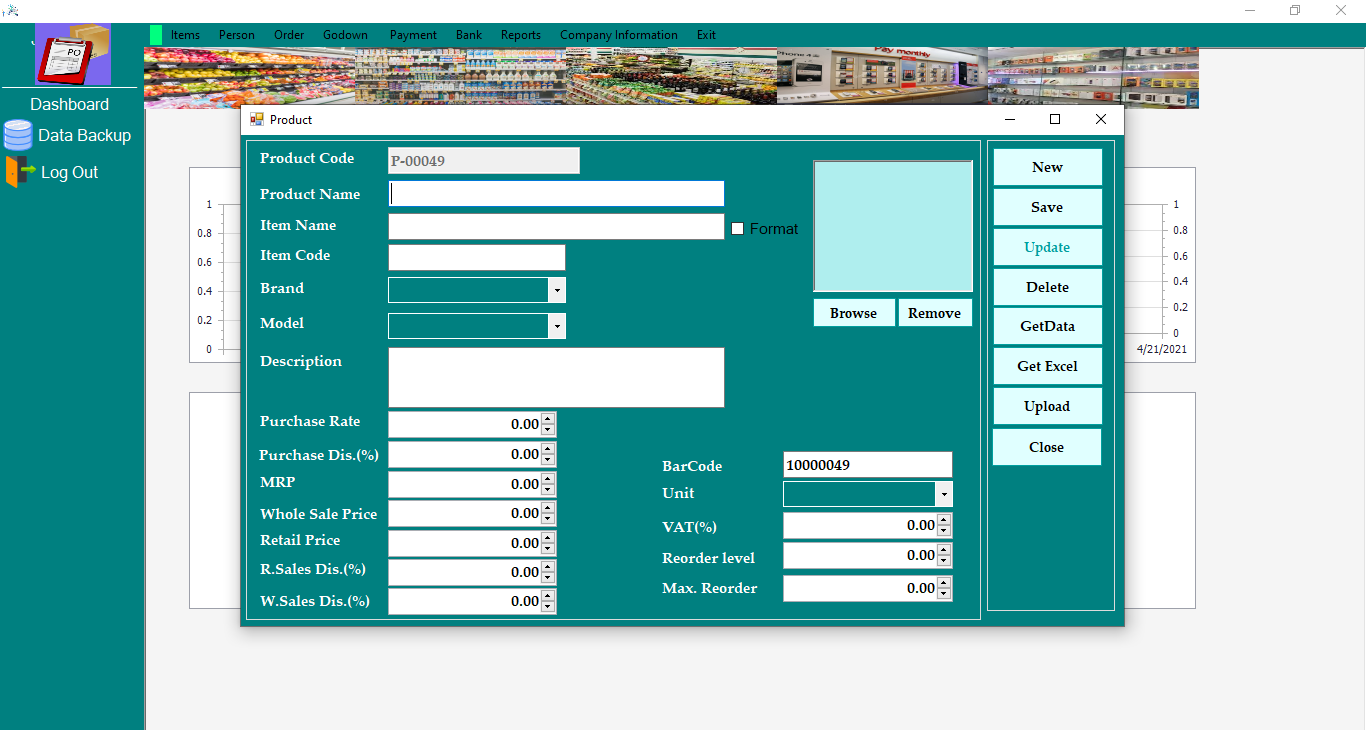The height and width of the screenshot is (730, 1366).
Task: Browse for a product image
Action: [x=853, y=312]
